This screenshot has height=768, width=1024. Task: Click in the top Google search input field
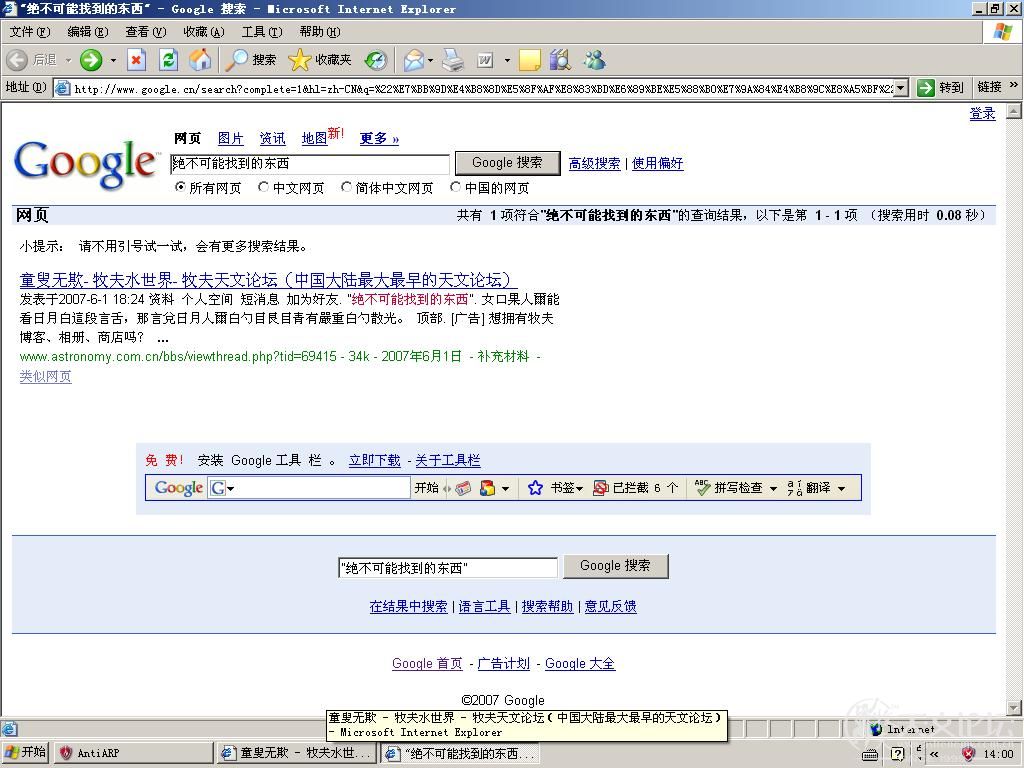(310, 163)
